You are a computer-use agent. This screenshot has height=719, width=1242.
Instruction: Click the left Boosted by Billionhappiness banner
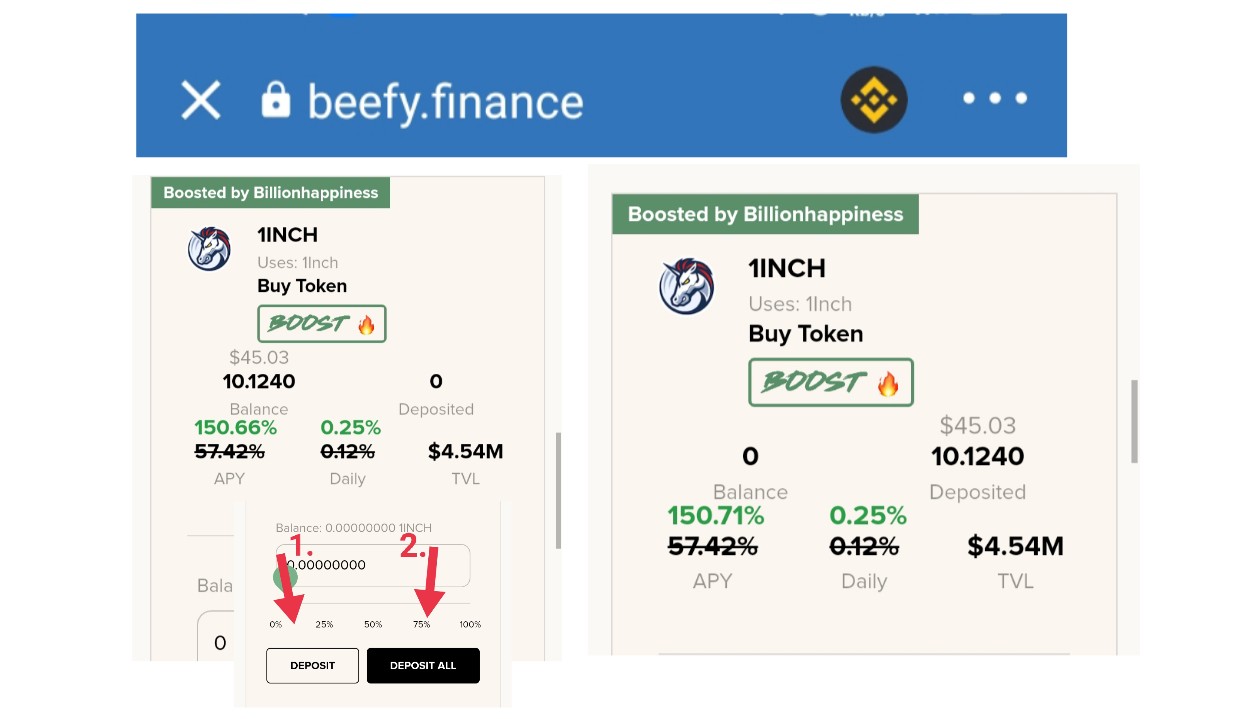point(271,193)
